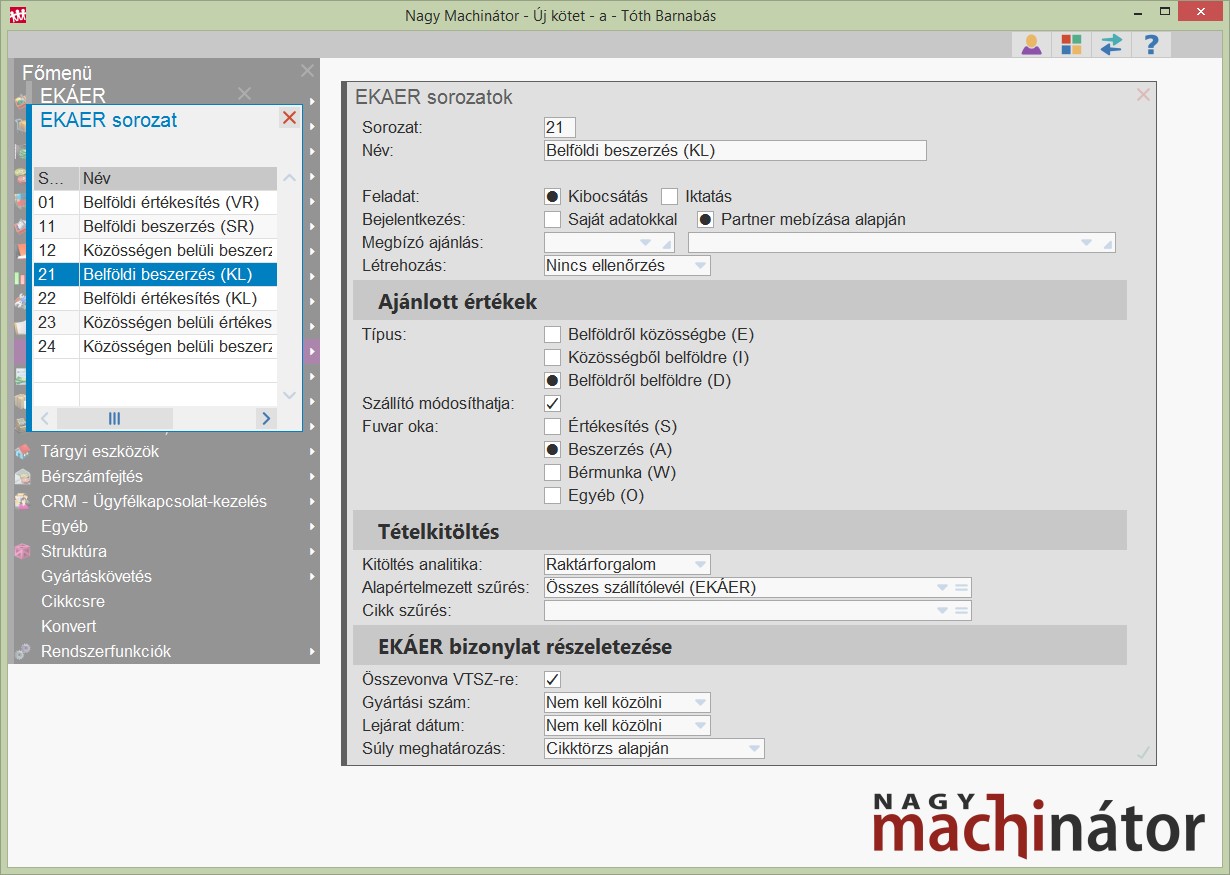Image resolution: width=1230 pixels, height=875 pixels.
Task: Sort list by Név column header
Action: click(178, 179)
